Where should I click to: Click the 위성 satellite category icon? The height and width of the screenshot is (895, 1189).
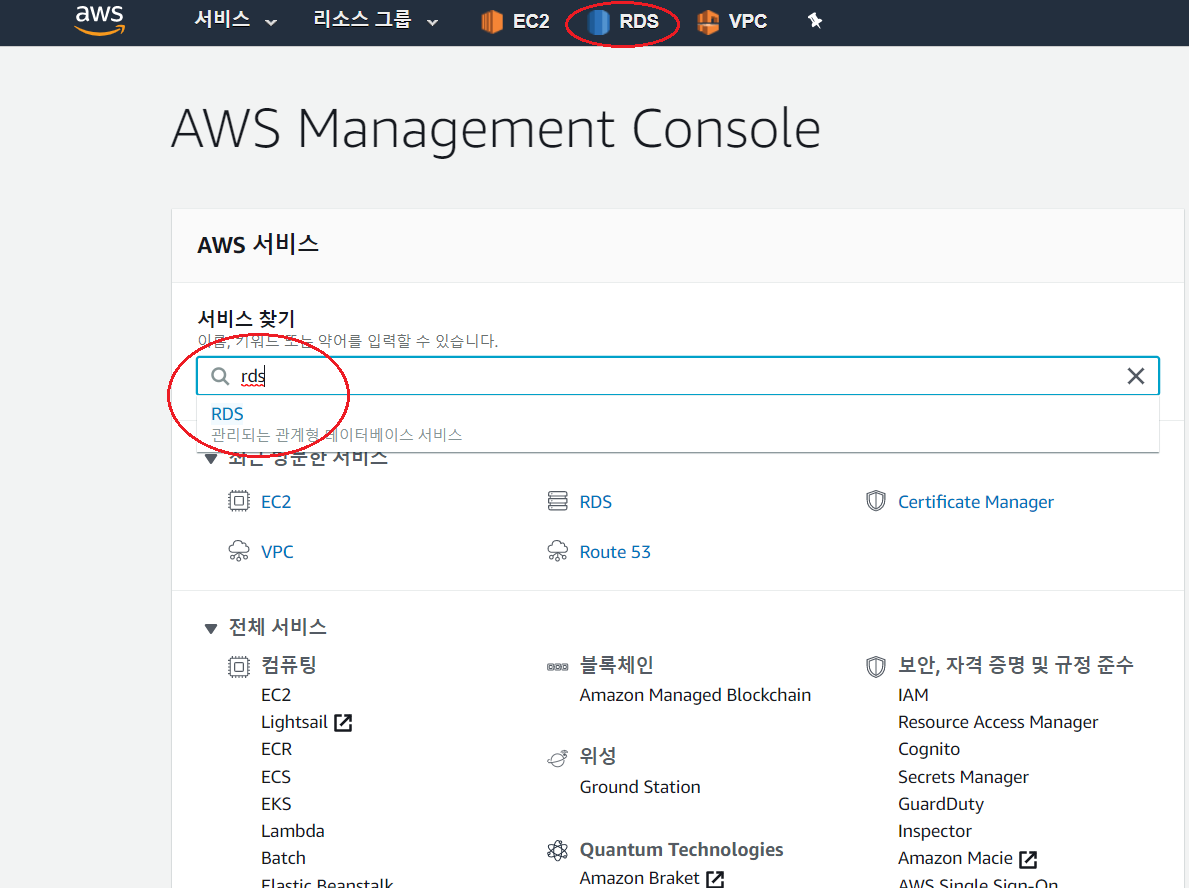[x=557, y=758]
